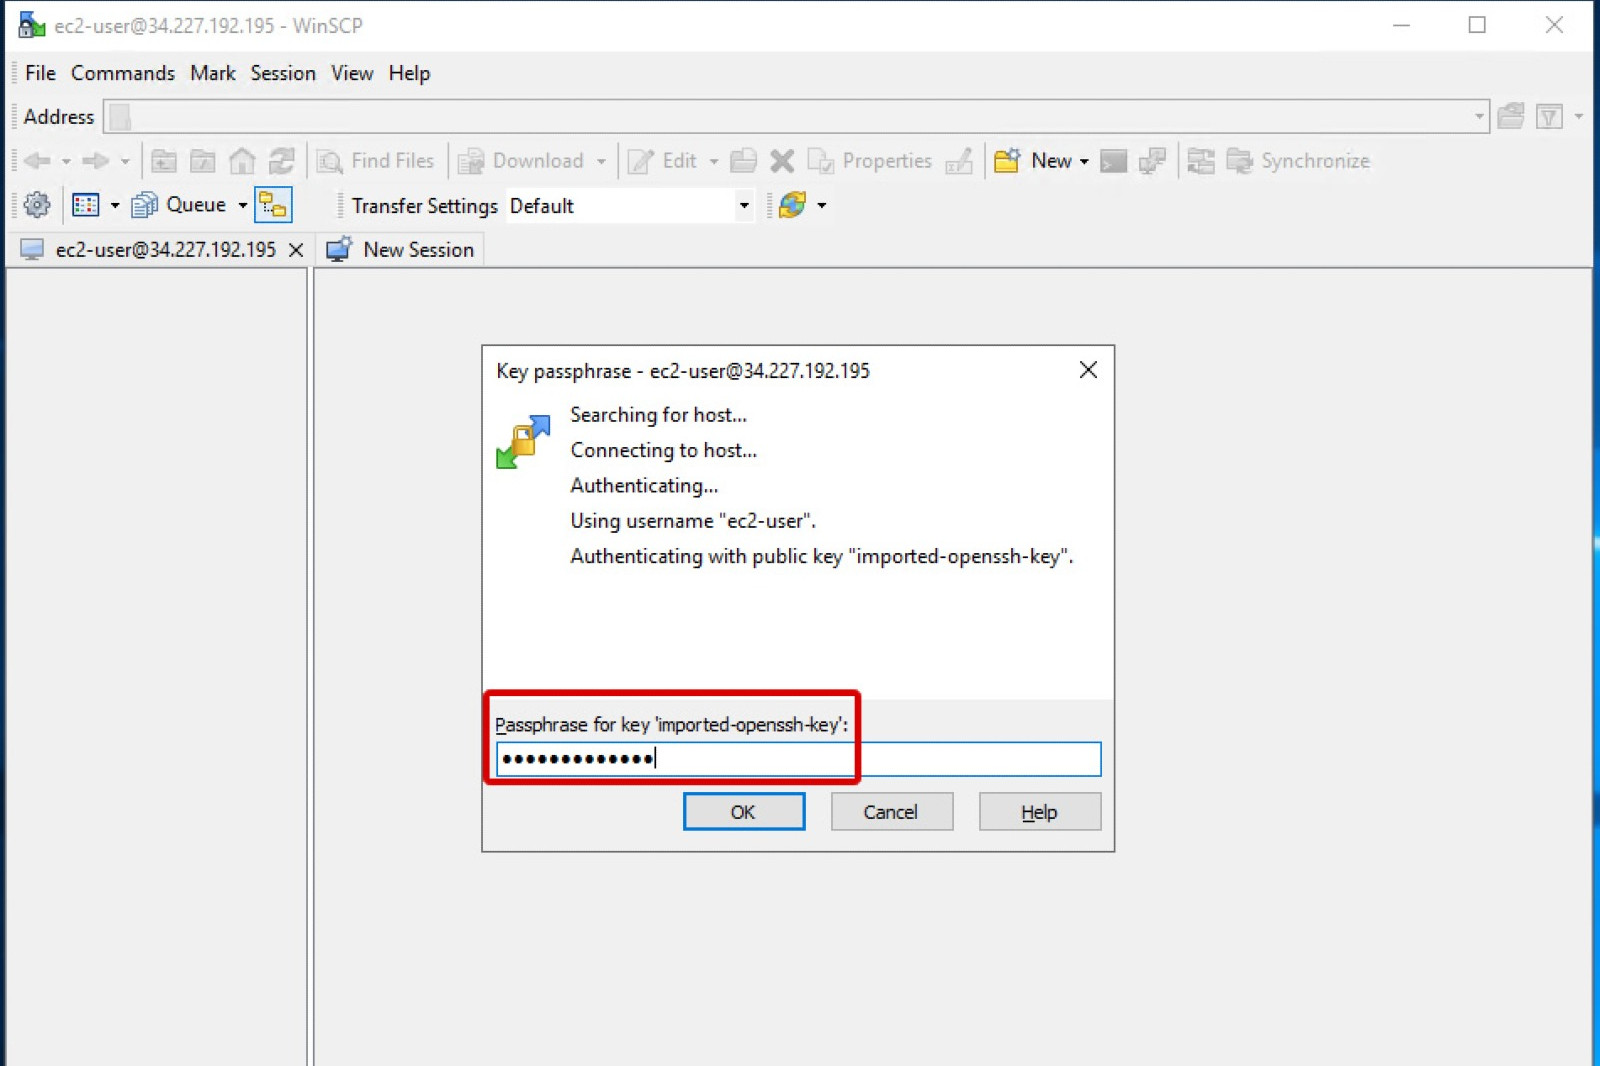Click the "Connecting to host..." text line
1600x1066 pixels.
coord(663,450)
